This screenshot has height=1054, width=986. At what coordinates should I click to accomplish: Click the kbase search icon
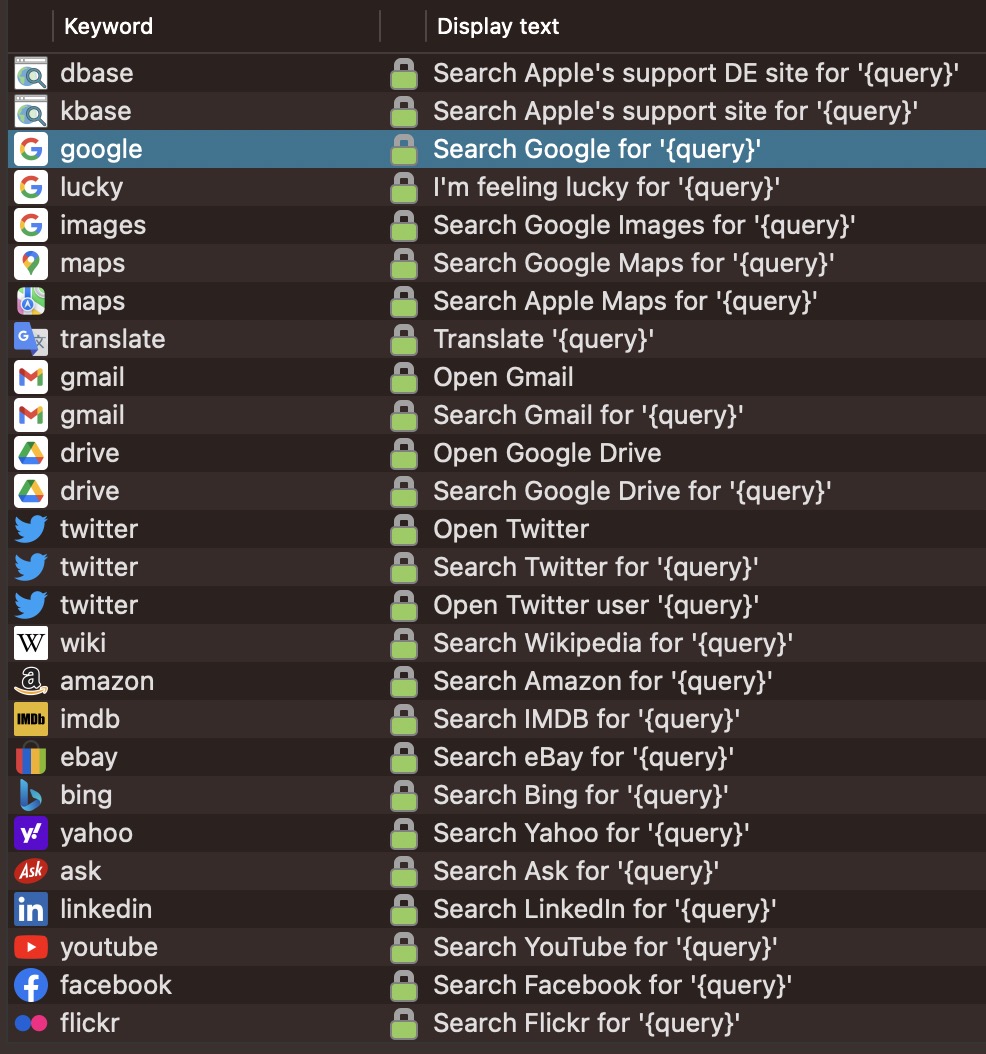(31, 111)
